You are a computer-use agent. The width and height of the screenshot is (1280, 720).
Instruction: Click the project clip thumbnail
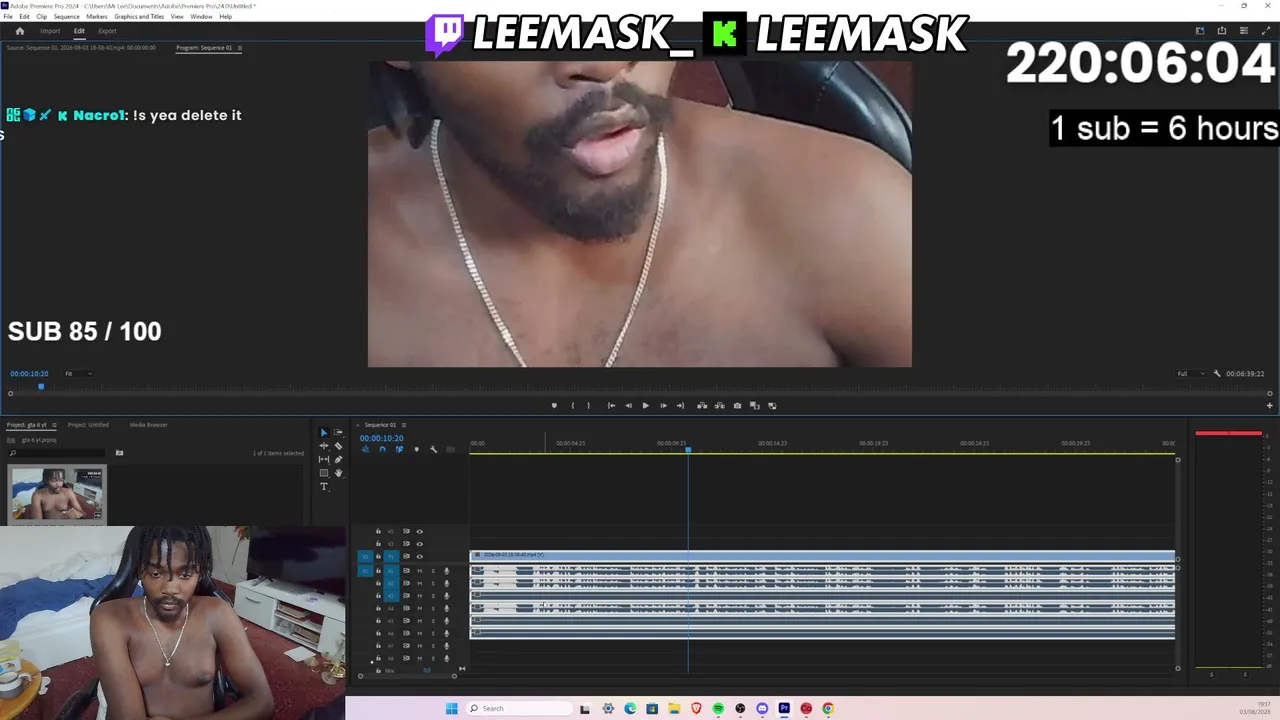56,494
